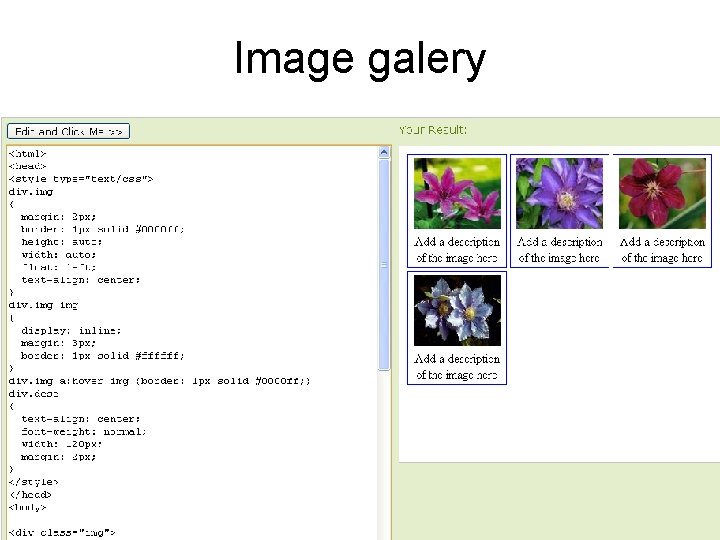Click the "</head>" code line
The height and width of the screenshot is (540, 720).
click(30, 495)
